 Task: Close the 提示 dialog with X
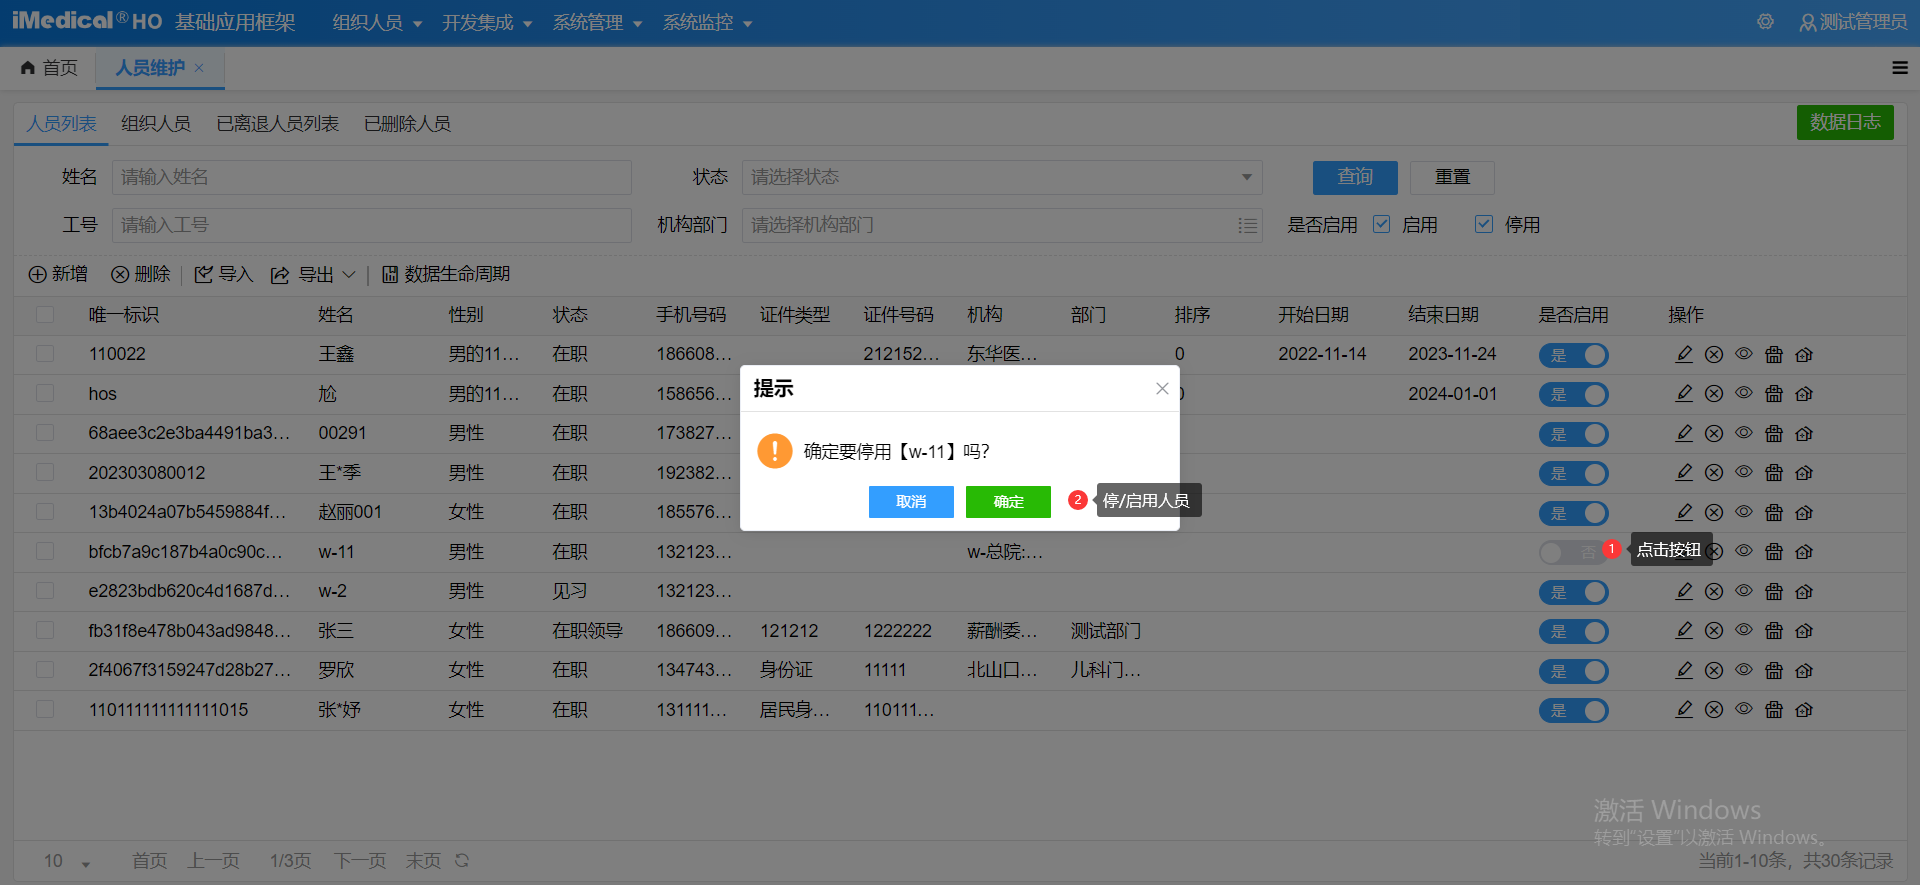click(x=1162, y=389)
